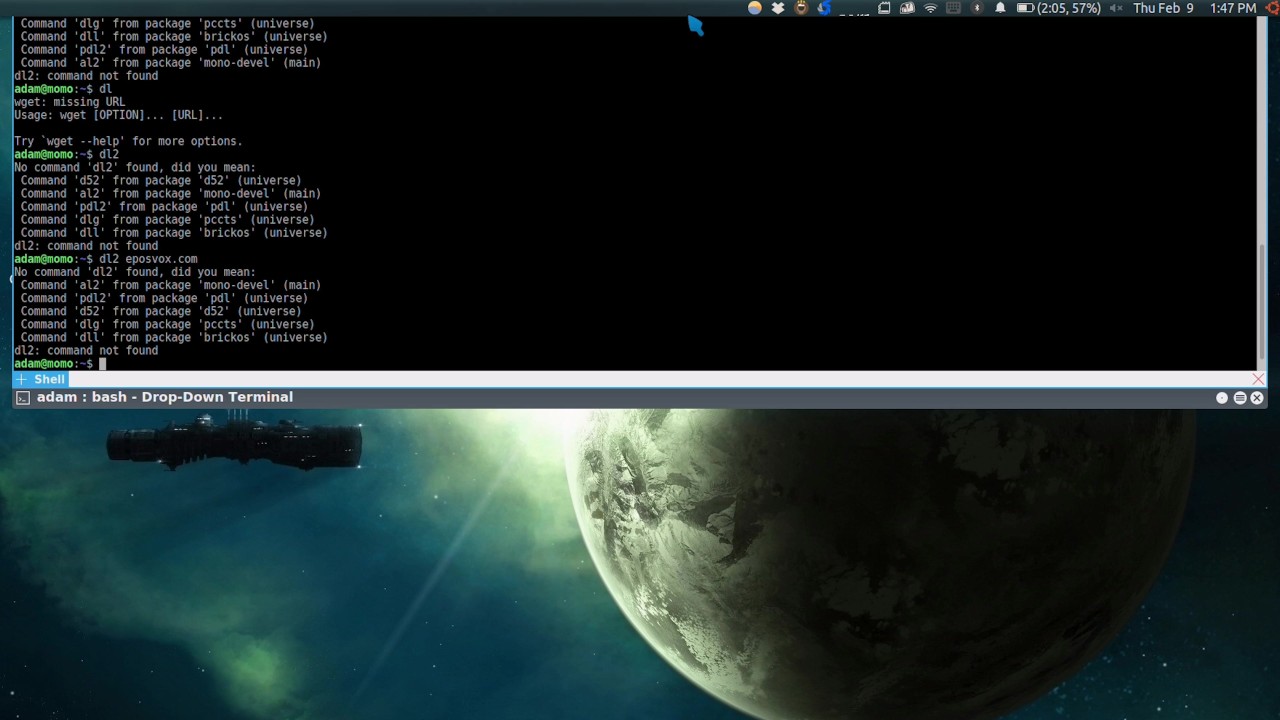Close the current Shell tab with red X
Viewport: 1280px width, 720px height.
pyautogui.click(x=1258, y=380)
